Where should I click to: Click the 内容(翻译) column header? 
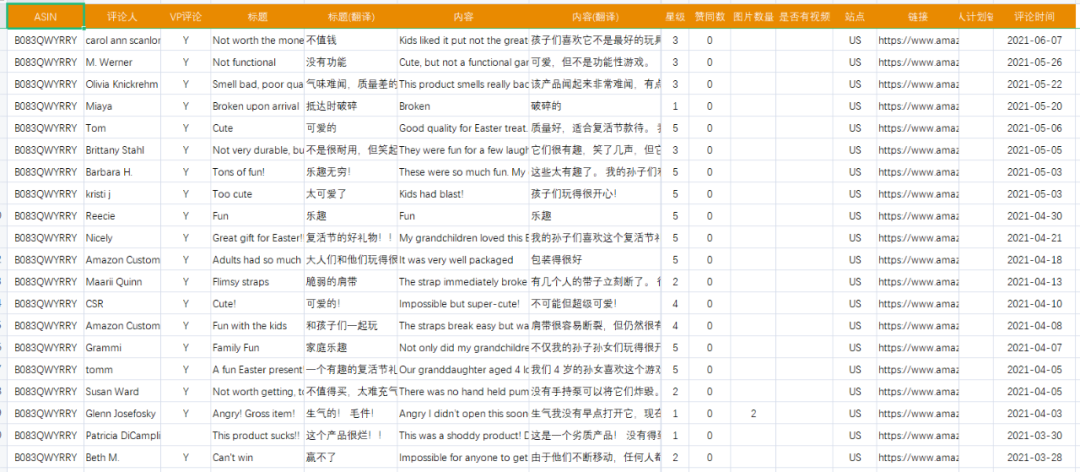coord(595,17)
